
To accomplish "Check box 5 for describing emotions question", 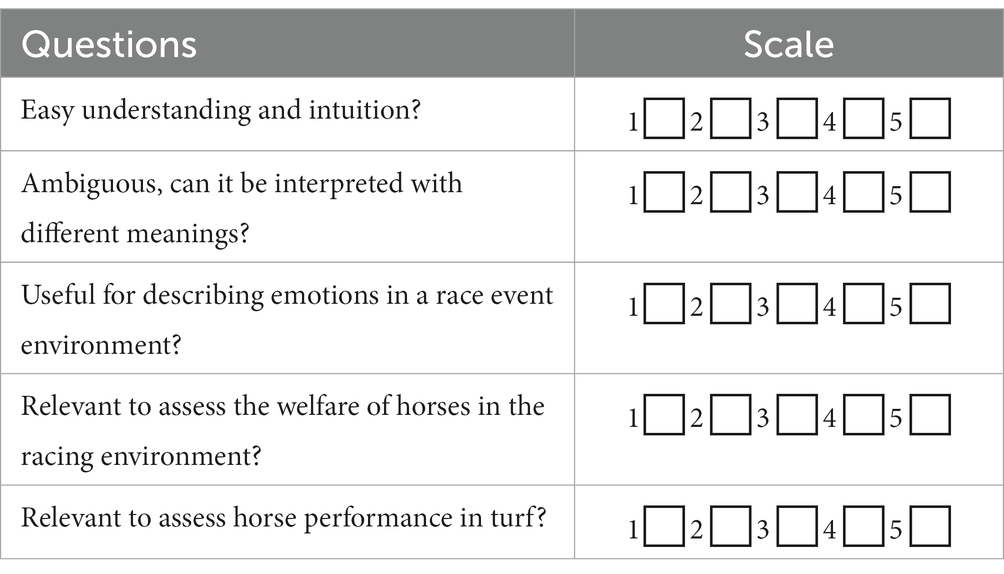I will [930, 304].
